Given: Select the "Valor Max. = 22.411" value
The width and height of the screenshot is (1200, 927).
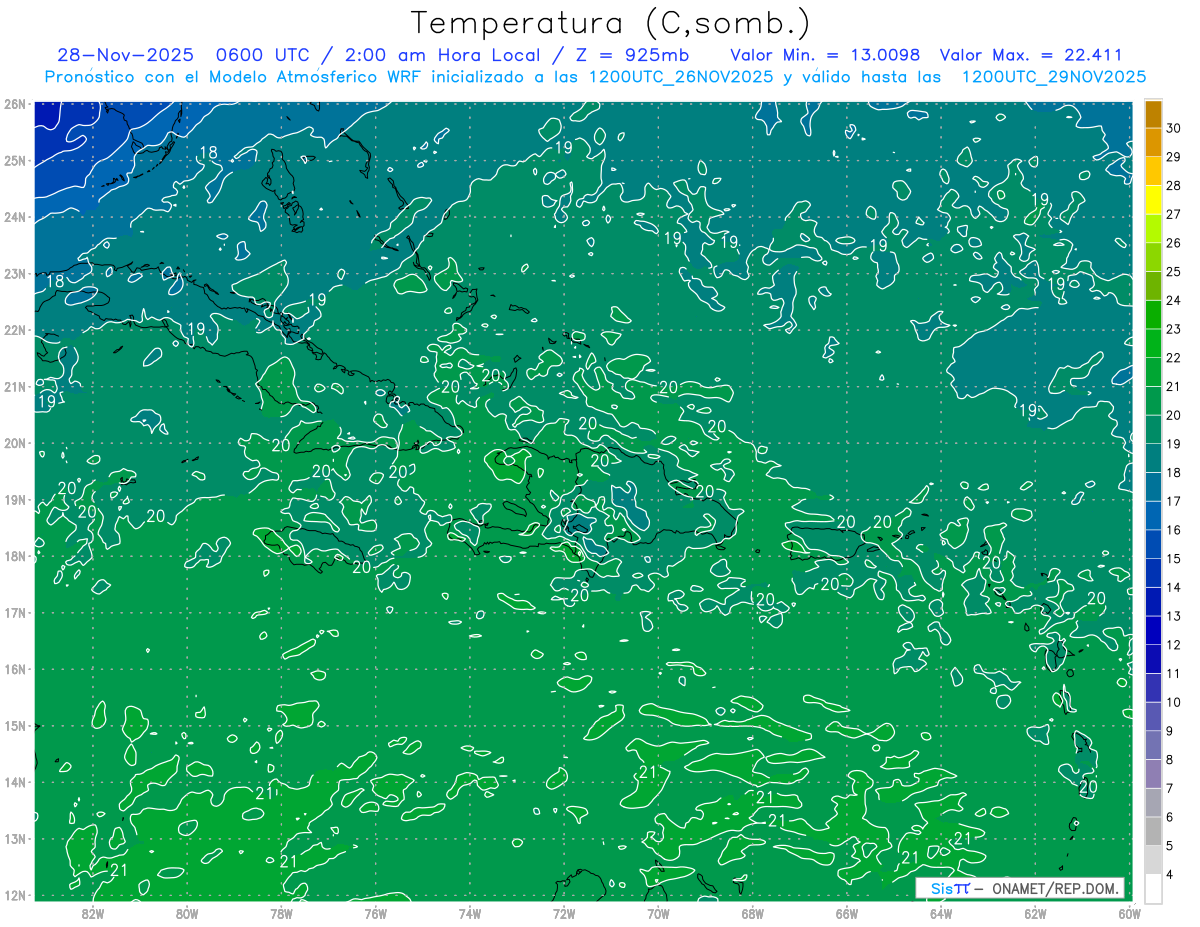Looking at the screenshot, I should pyautogui.click(x=1032, y=55).
